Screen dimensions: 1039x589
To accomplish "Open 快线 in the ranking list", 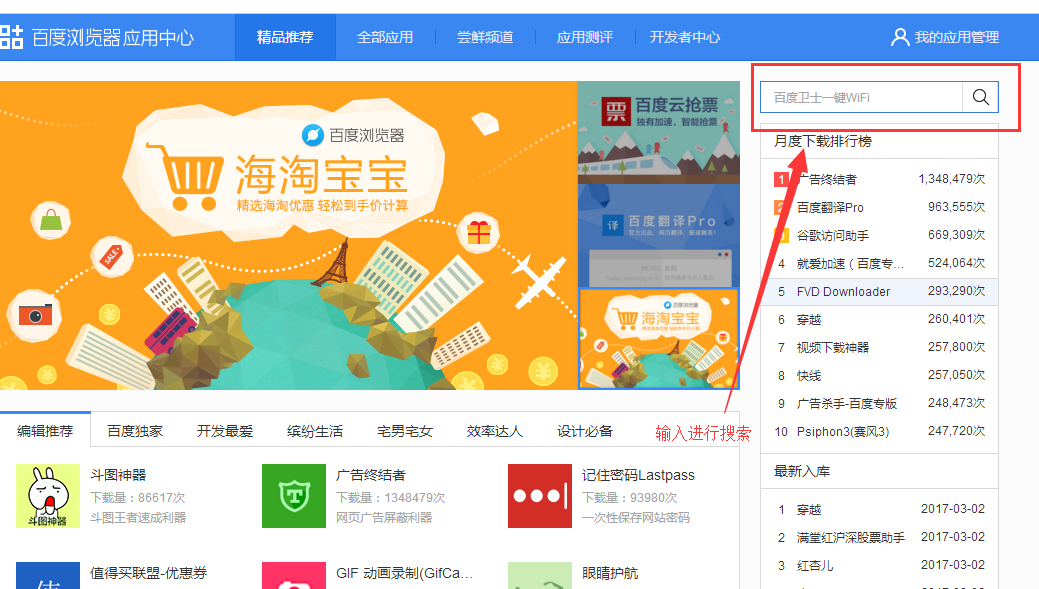I will click(x=809, y=376).
